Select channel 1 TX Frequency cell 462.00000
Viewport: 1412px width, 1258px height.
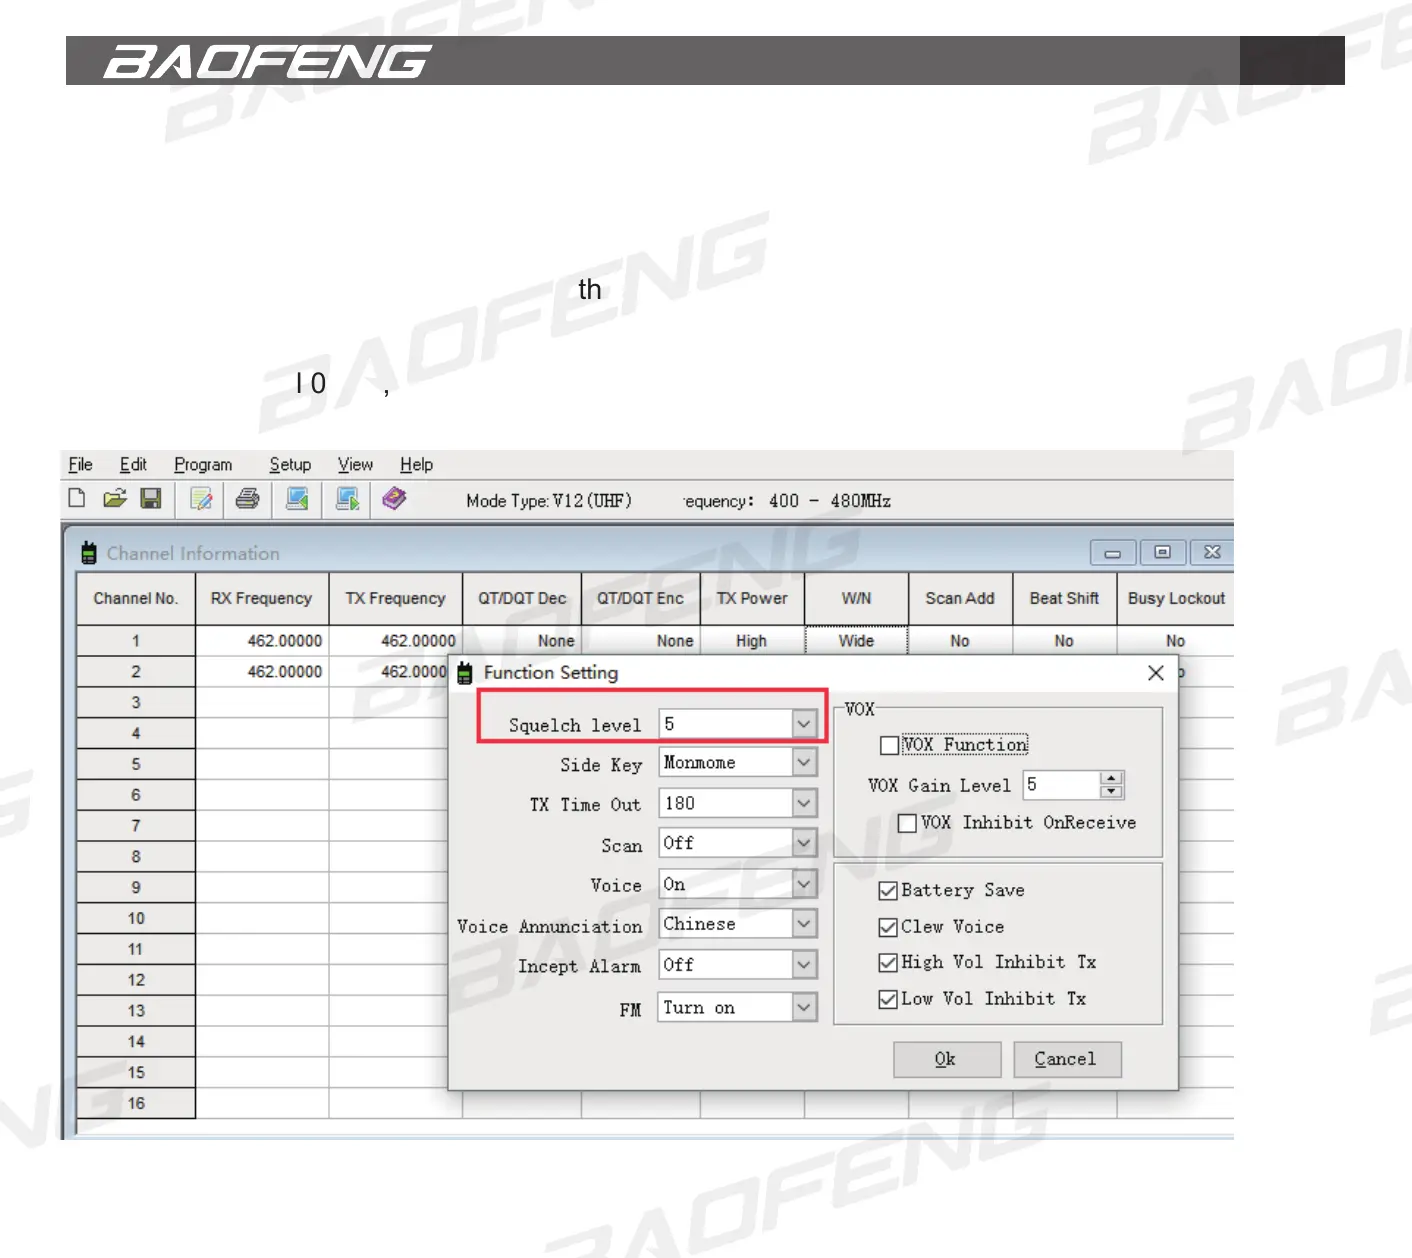click(x=396, y=641)
